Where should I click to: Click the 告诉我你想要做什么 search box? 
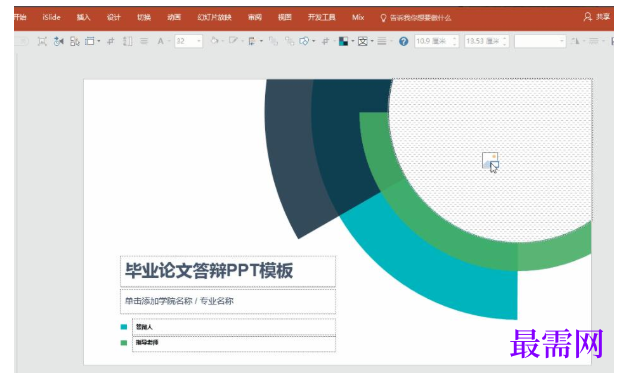tap(416, 18)
